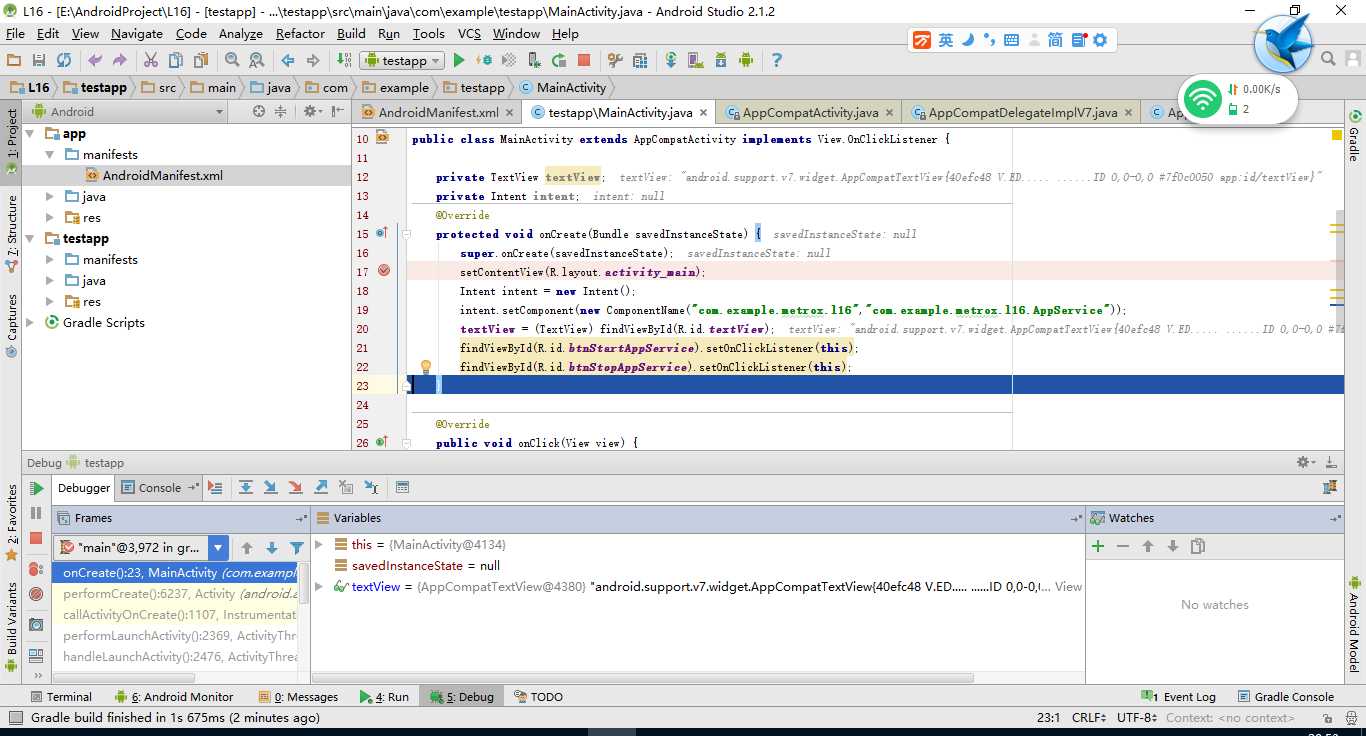Open the VCS menu
This screenshot has width=1366, height=736.
click(x=469, y=33)
